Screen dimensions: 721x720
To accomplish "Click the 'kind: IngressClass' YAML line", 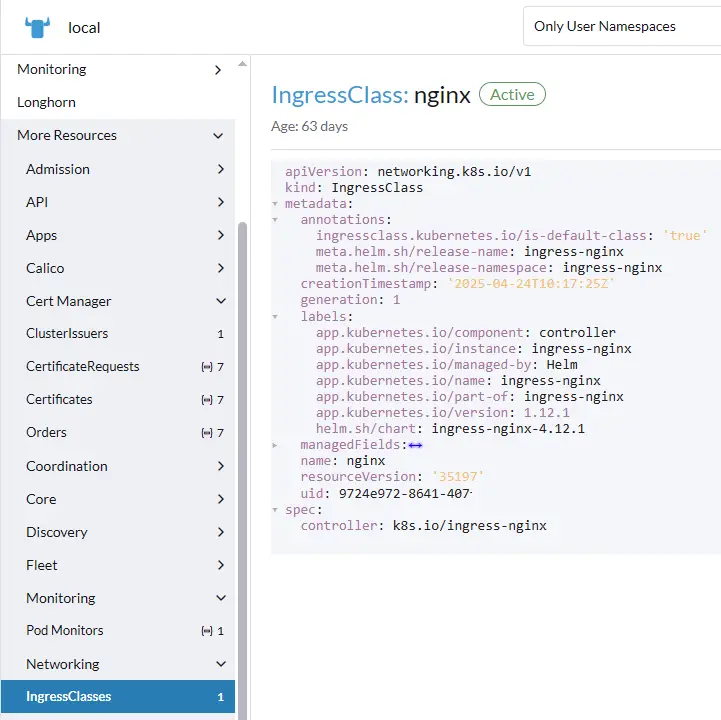I will tap(354, 188).
